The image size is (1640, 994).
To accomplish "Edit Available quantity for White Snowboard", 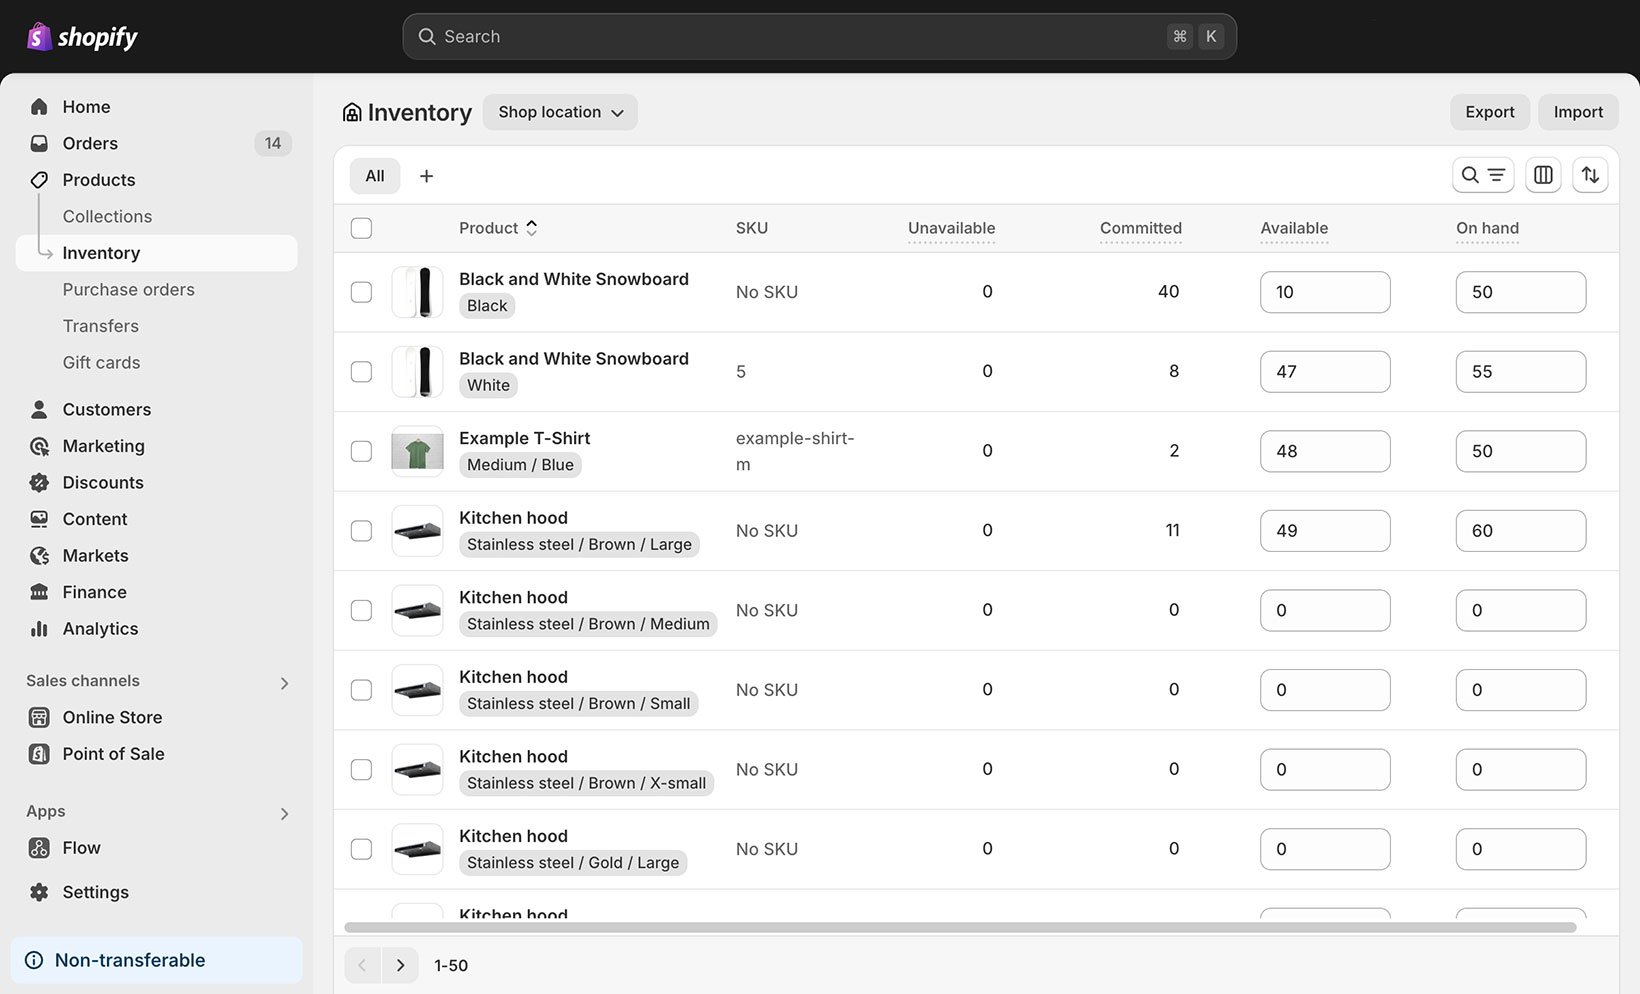I will tap(1325, 371).
